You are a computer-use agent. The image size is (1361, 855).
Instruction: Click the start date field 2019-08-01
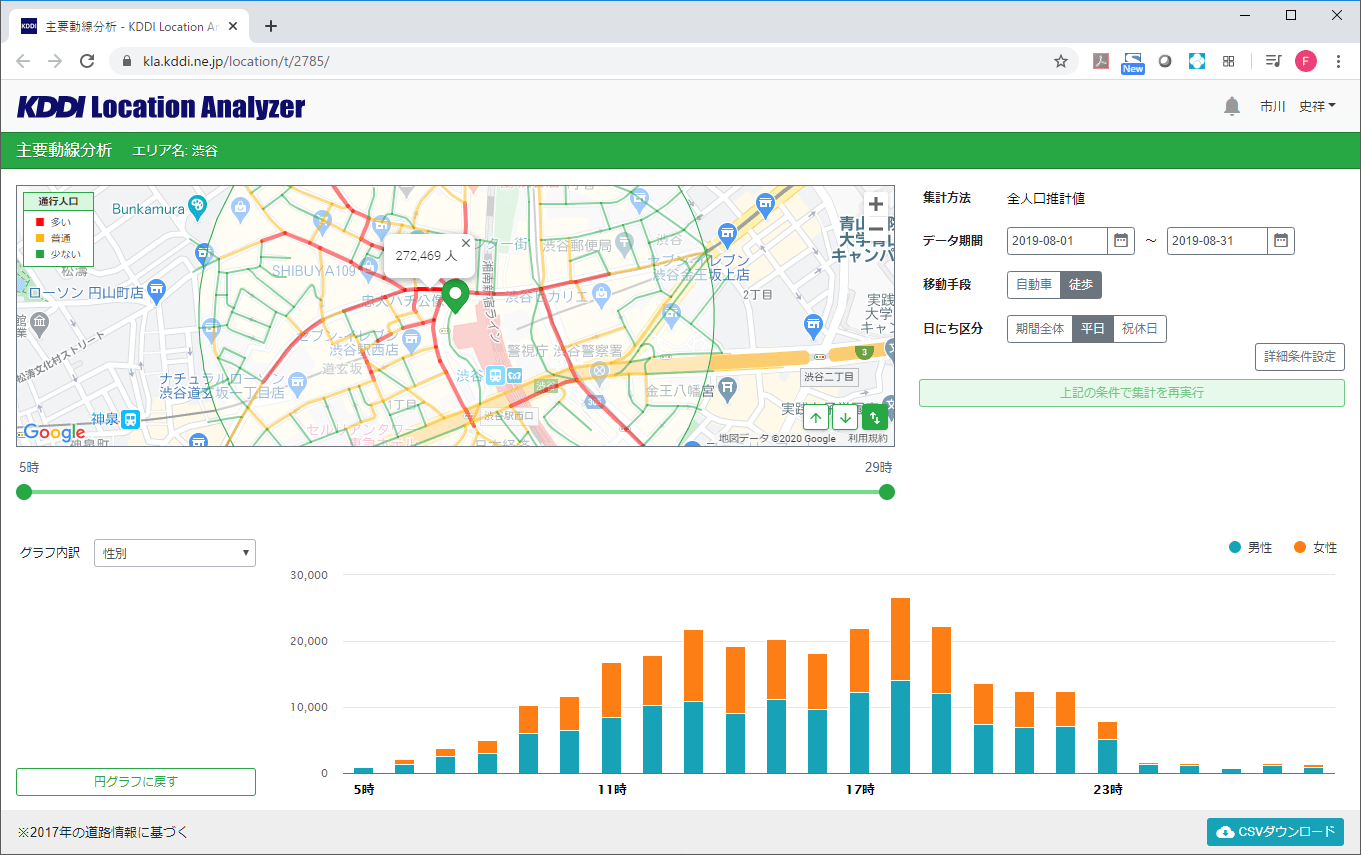point(1057,241)
